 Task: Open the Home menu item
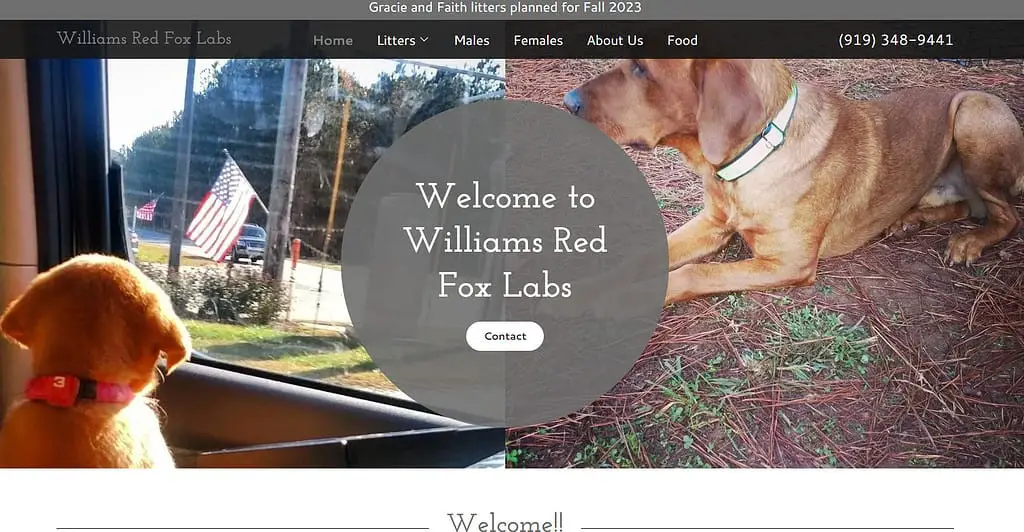pyautogui.click(x=332, y=40)
